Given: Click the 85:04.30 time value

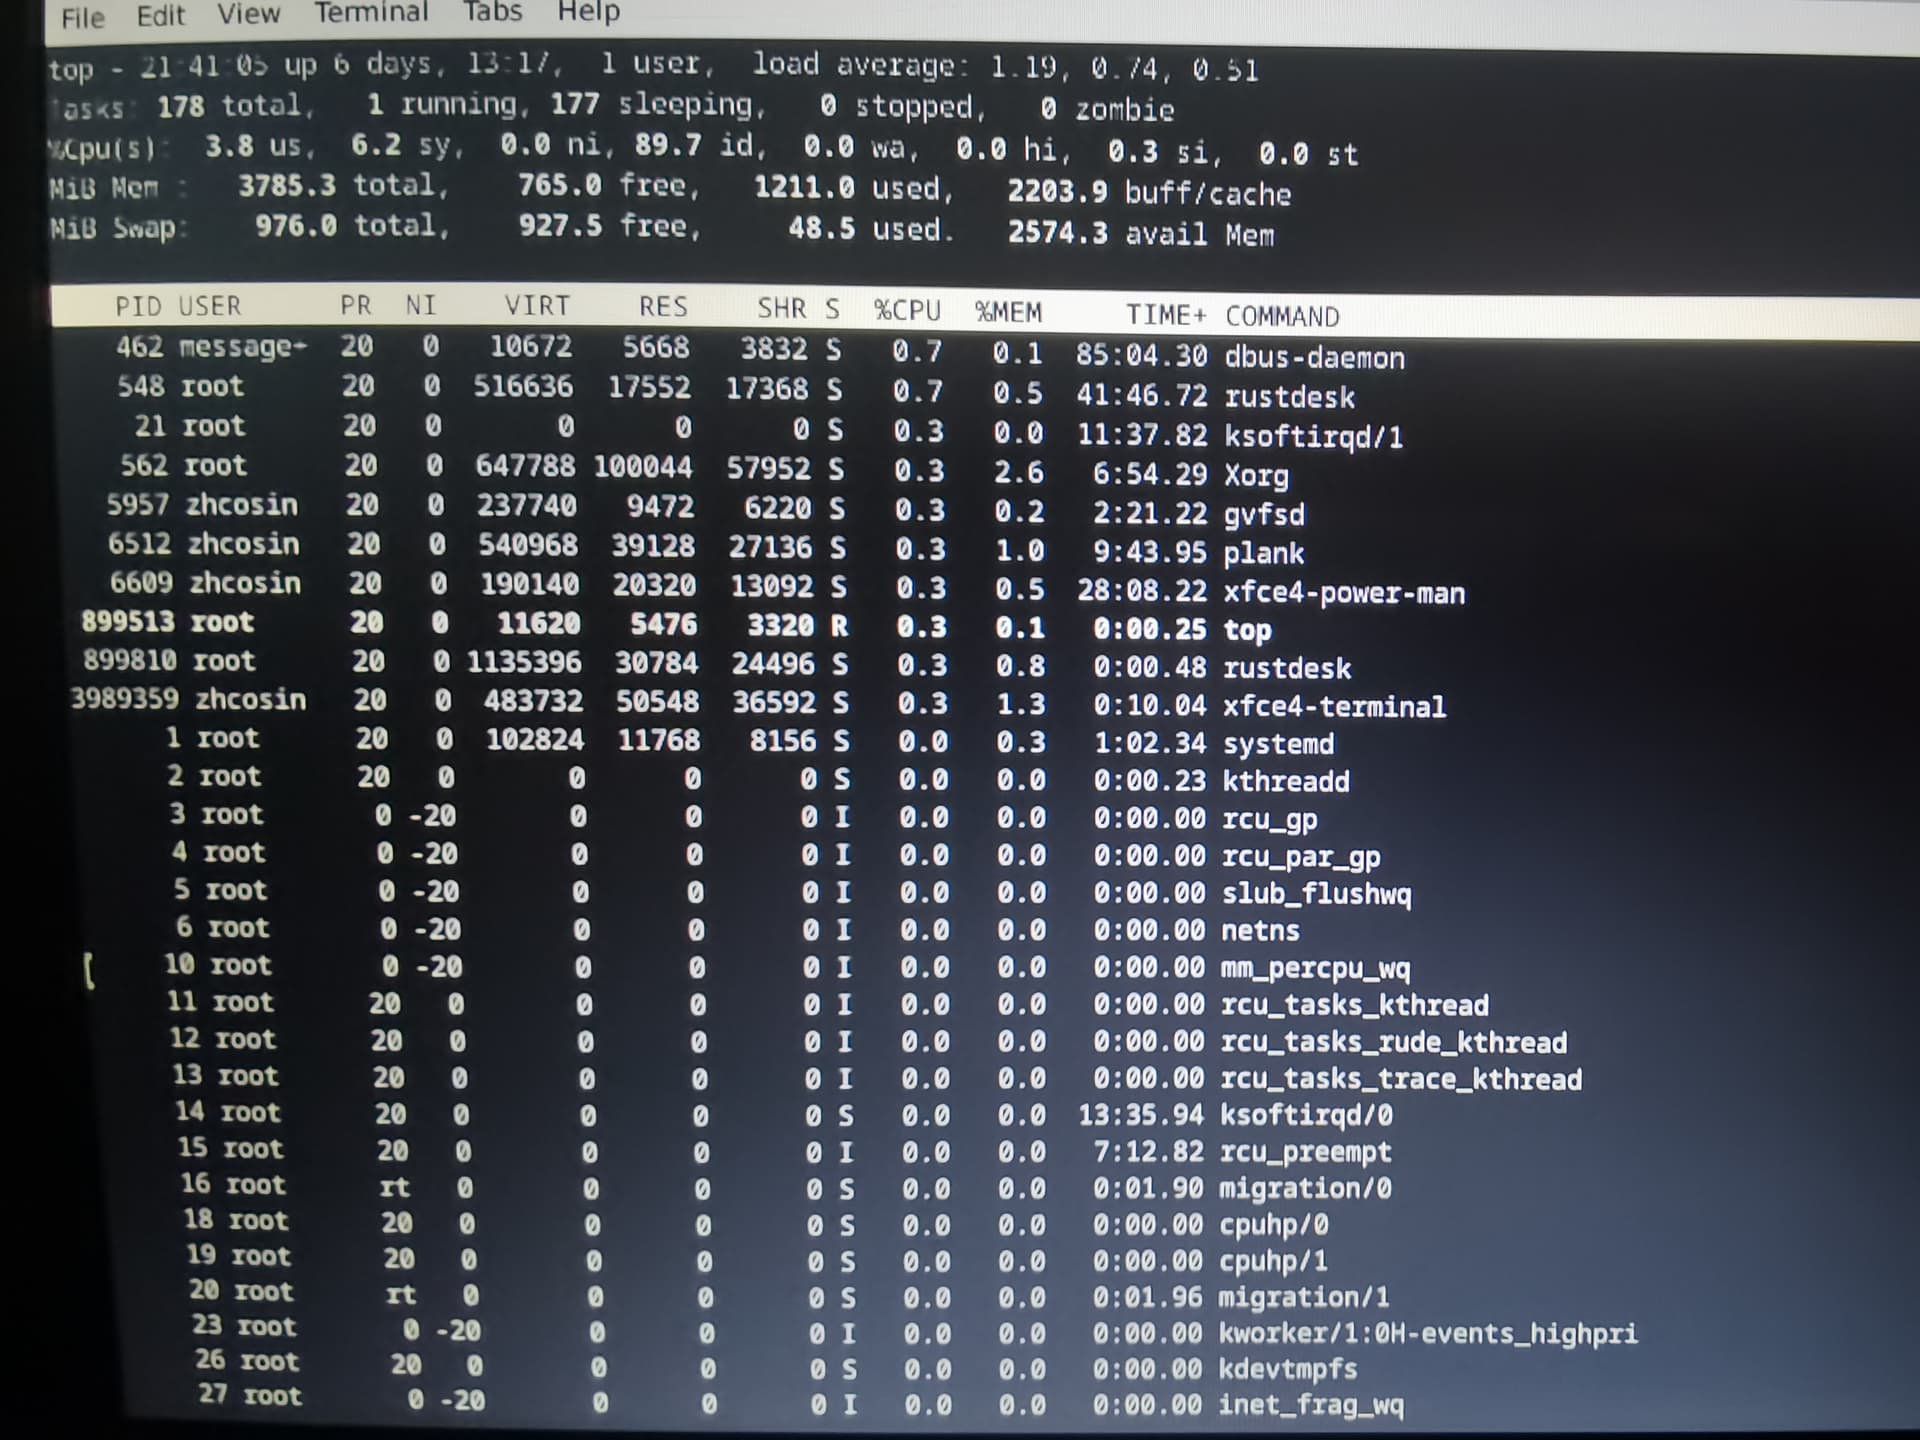Looking at the screenshot, I should click(1142, 355).
